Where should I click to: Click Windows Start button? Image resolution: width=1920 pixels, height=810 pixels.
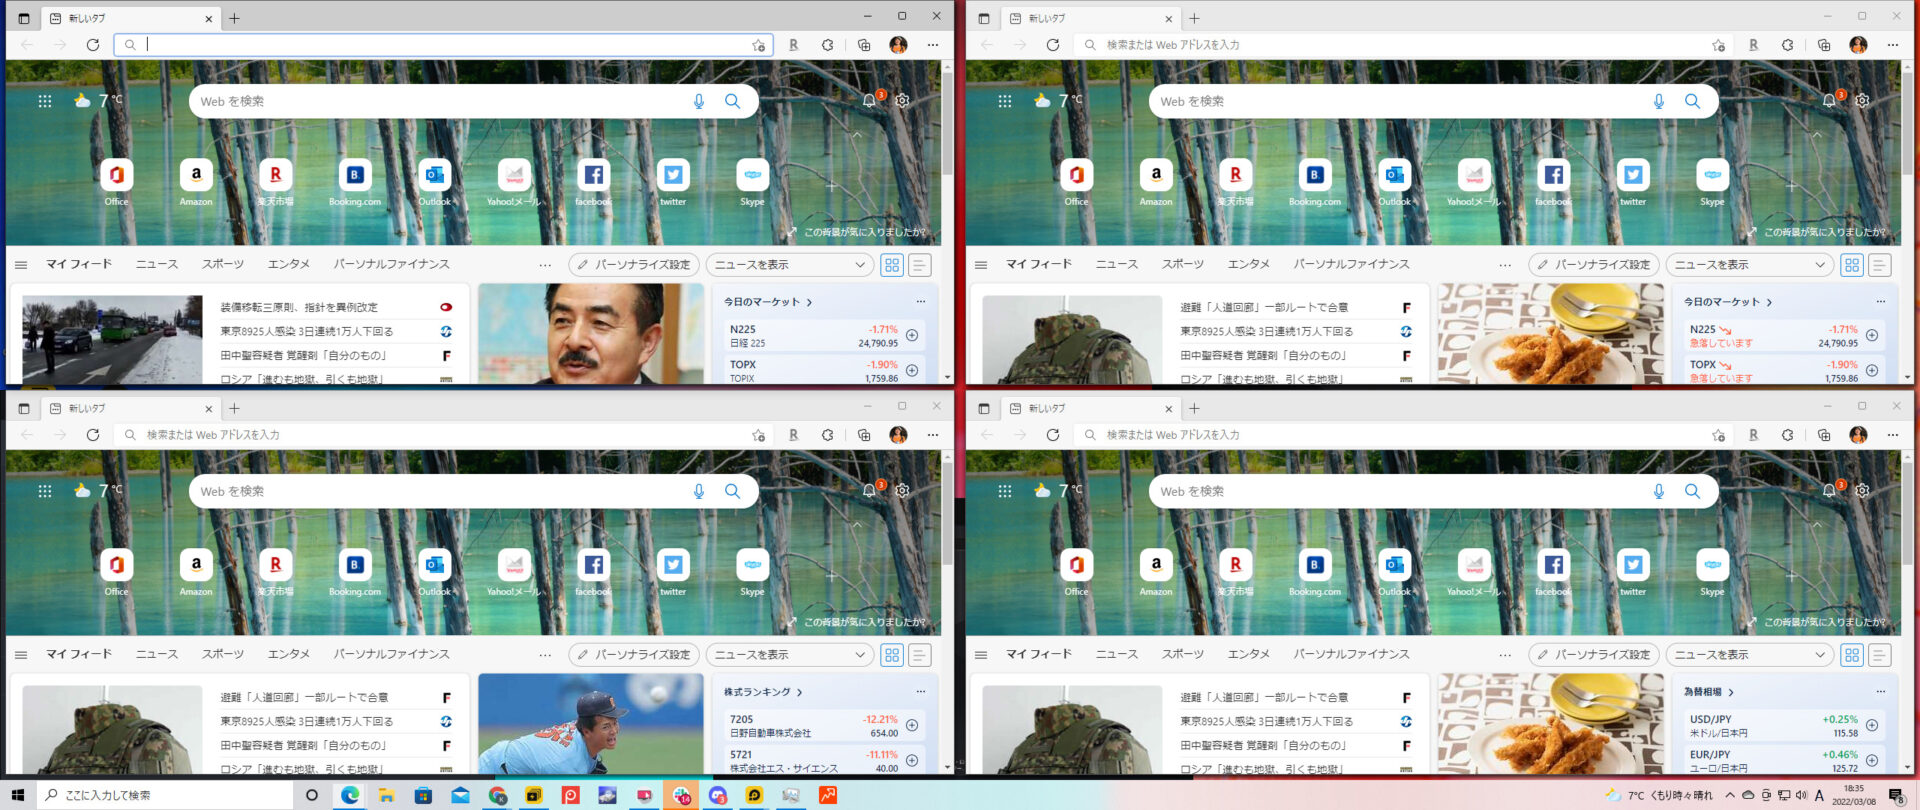[x=18, y=795]
